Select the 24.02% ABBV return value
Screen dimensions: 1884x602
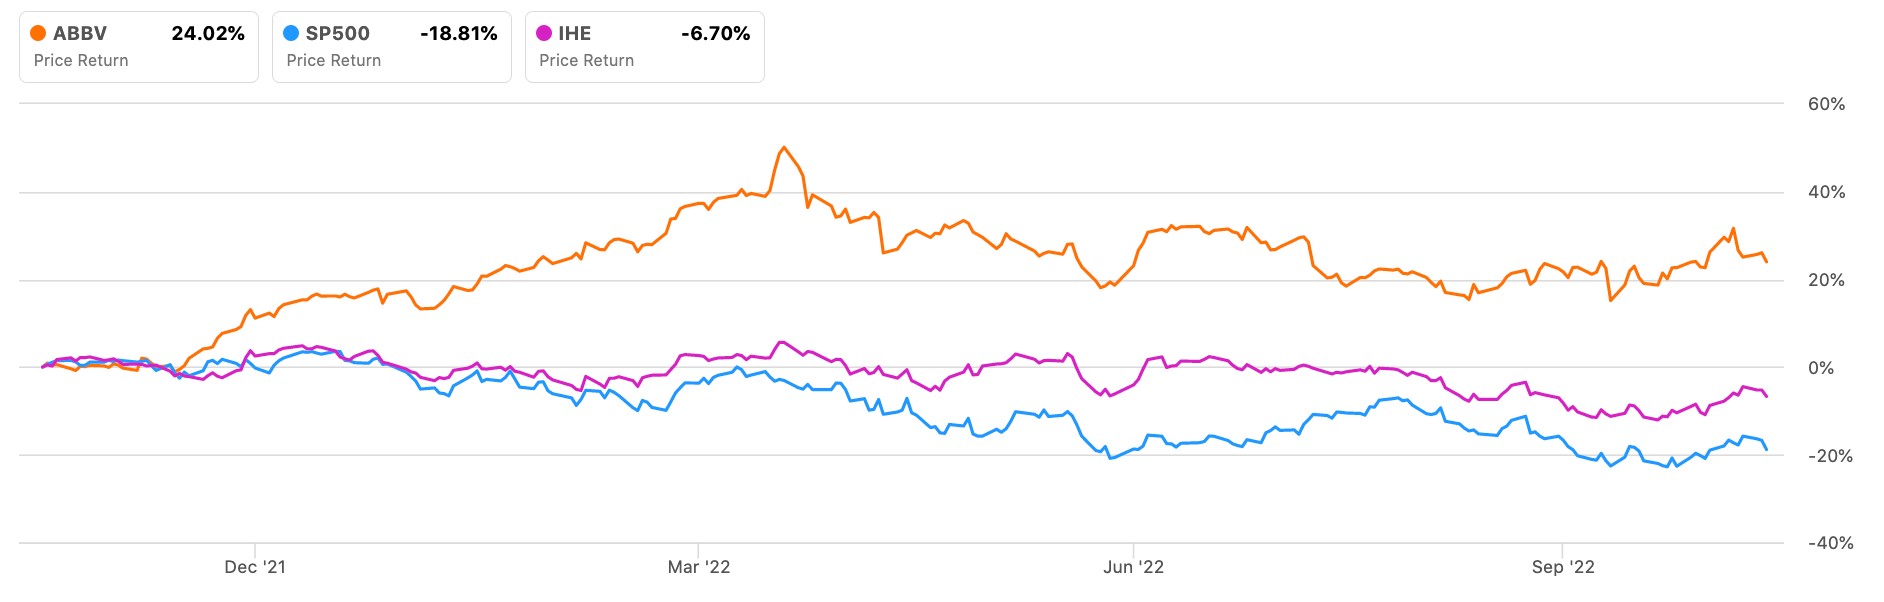[208, 33]
